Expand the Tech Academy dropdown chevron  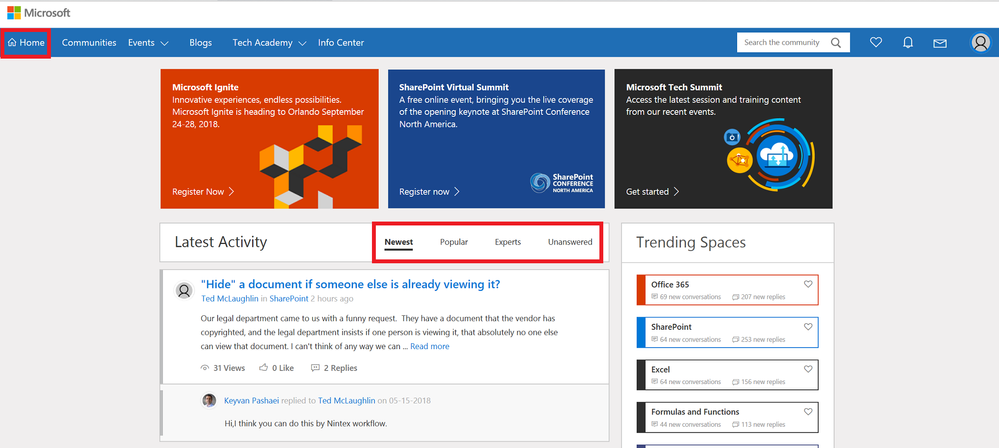(x=302, y=43)
